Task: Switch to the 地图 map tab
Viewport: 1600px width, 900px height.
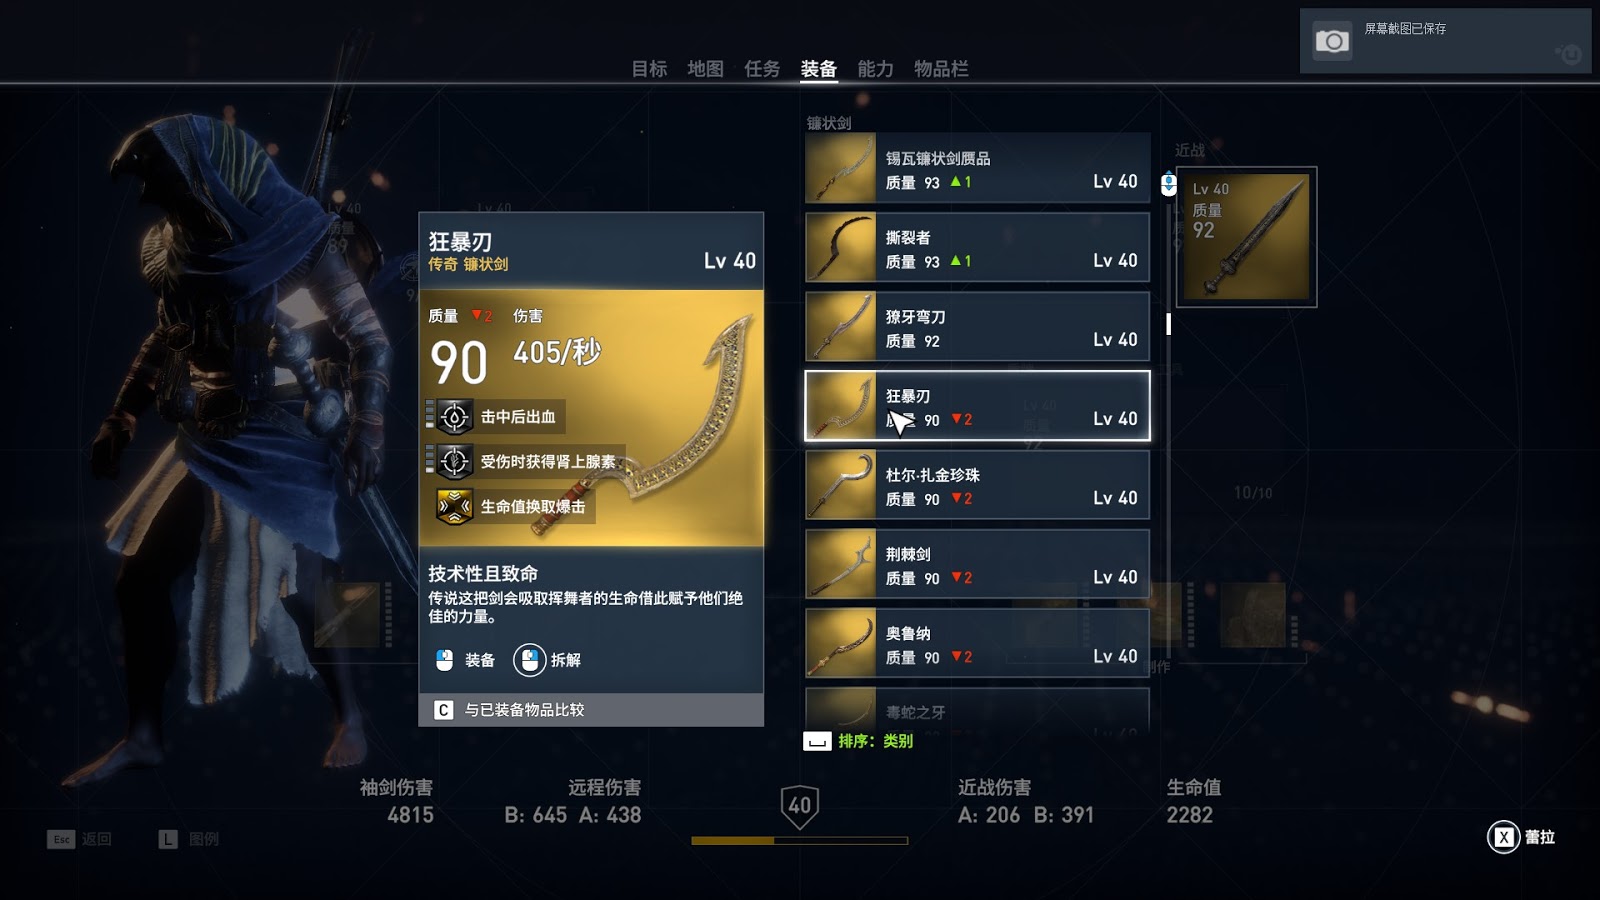Action: (705, 69)
